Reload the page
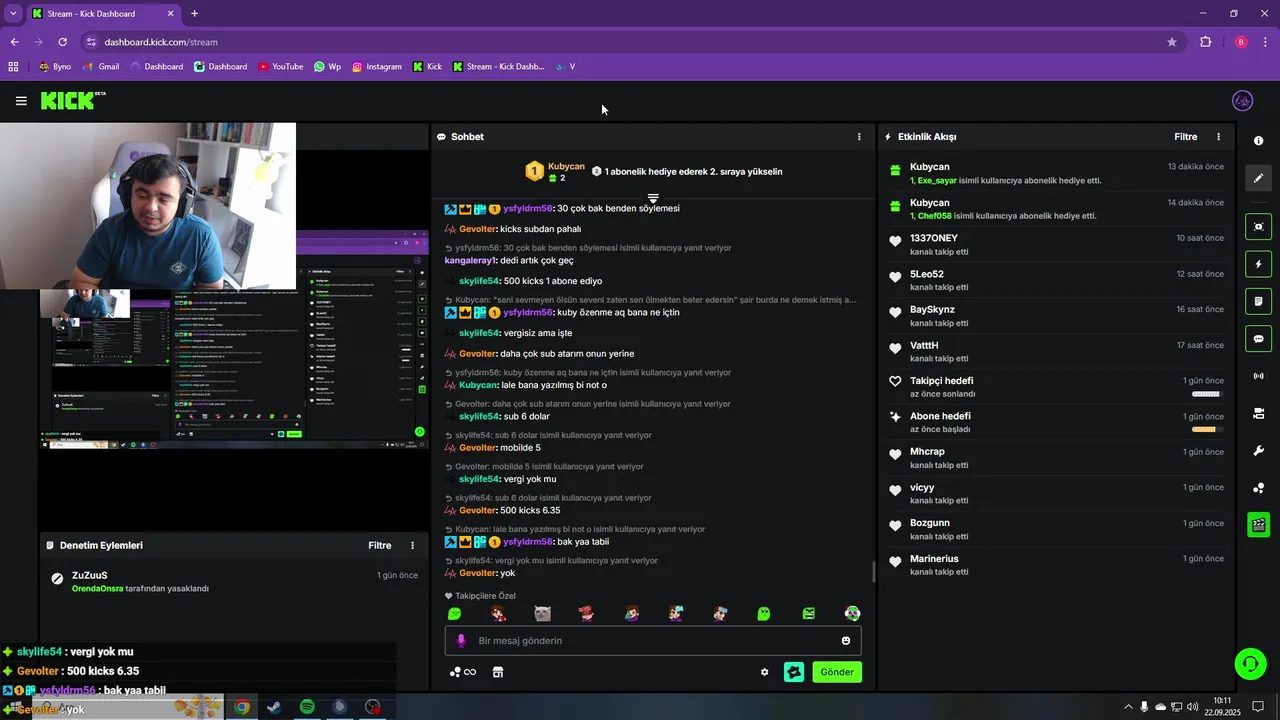 pos(62,42)
